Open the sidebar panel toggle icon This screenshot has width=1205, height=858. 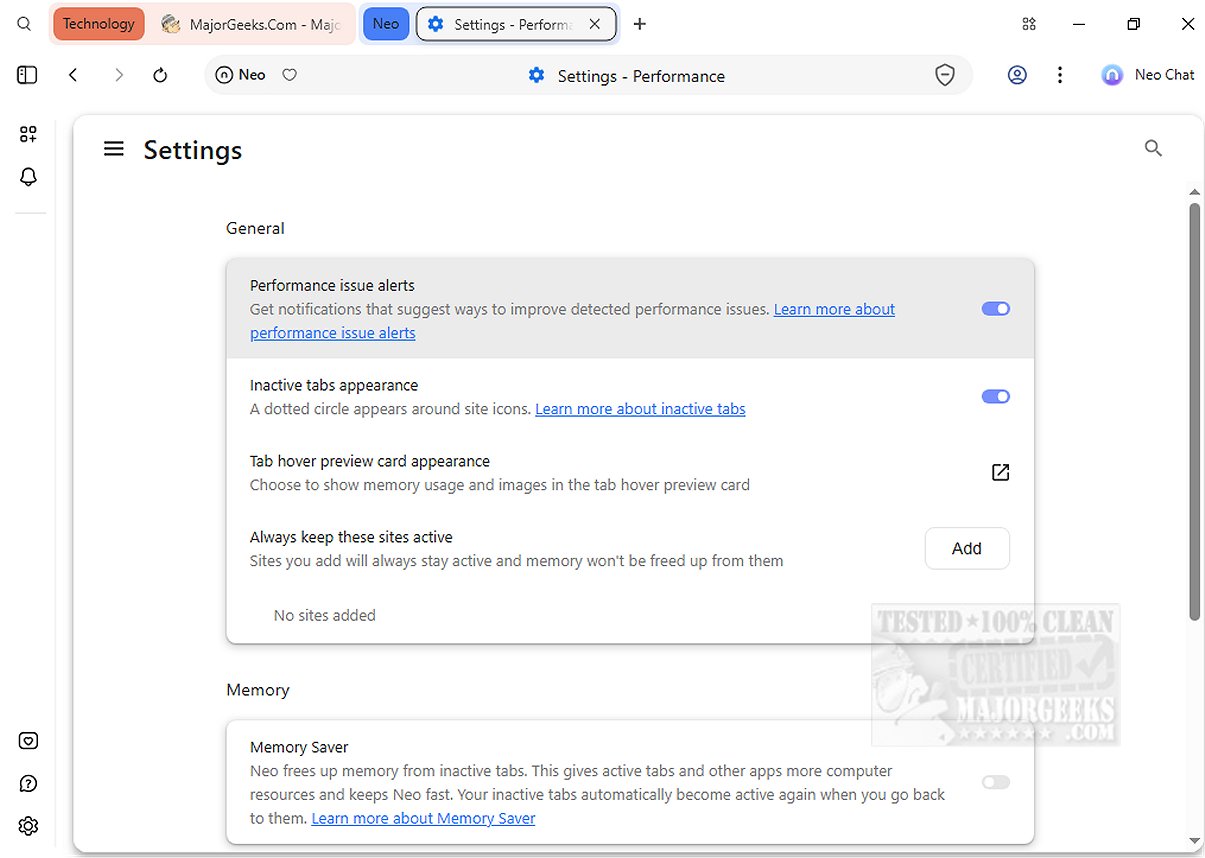tap(27, 75)
